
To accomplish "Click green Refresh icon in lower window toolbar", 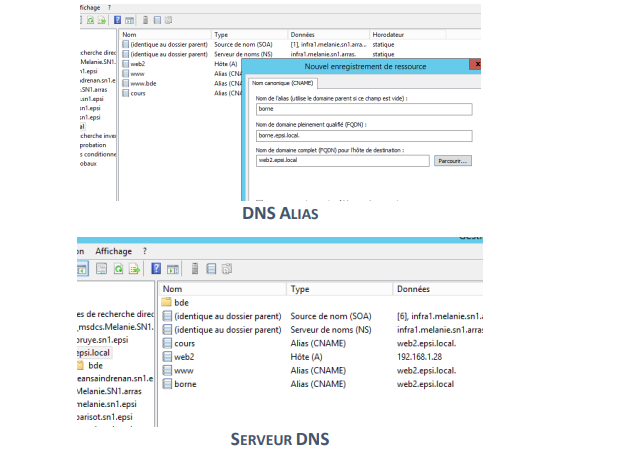I will (118, 269).
